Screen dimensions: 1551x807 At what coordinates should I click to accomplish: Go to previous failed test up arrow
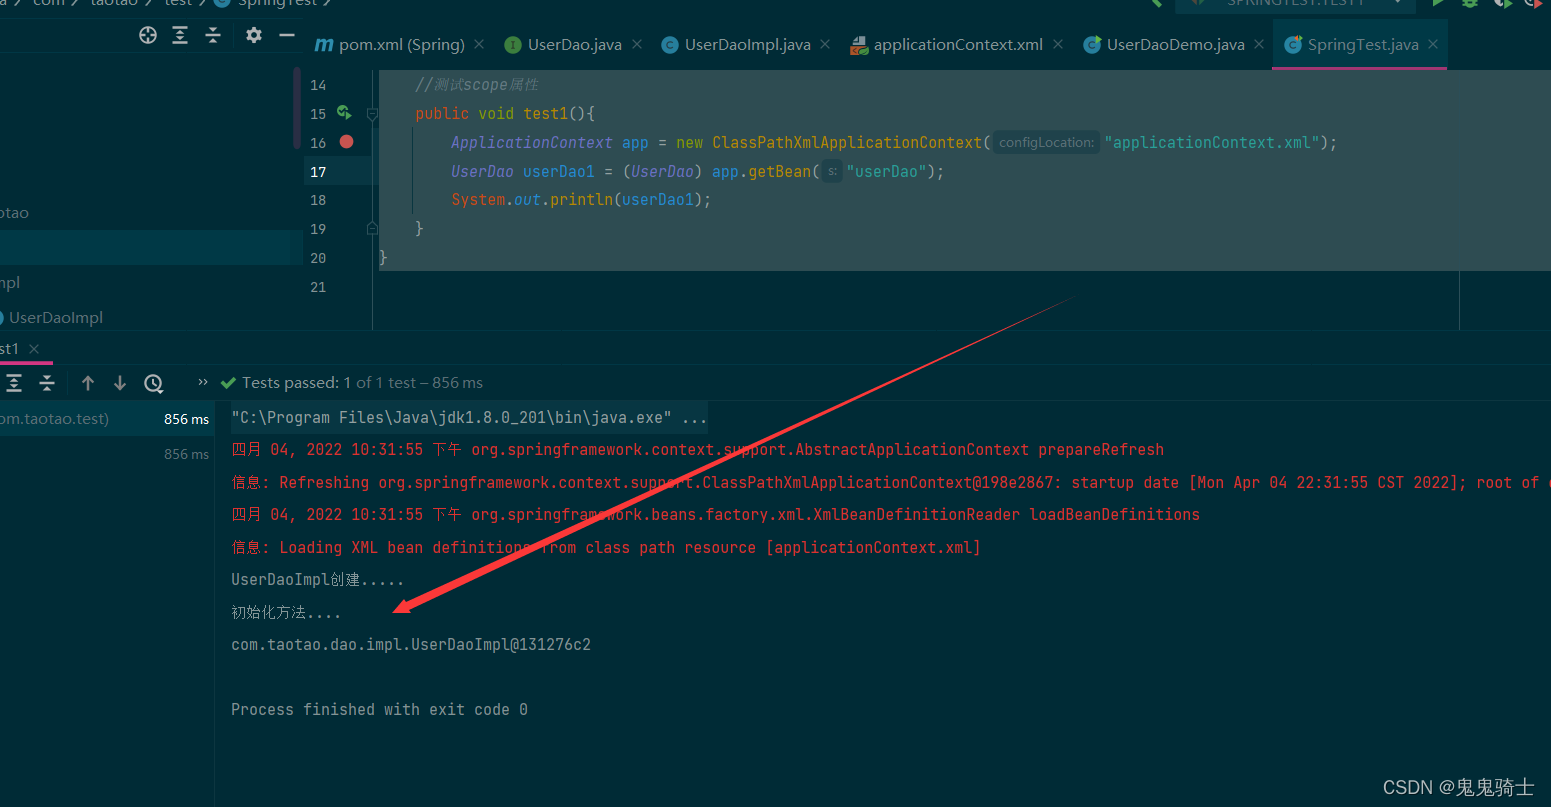[x=88, y=383]
